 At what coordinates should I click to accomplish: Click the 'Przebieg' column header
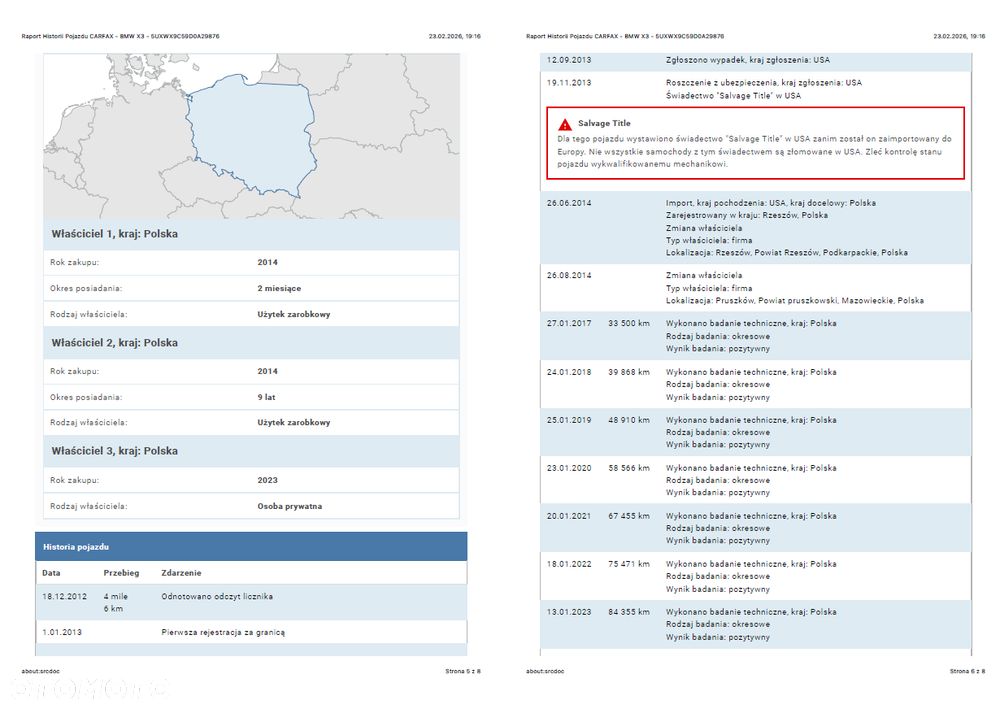point(121,573)
